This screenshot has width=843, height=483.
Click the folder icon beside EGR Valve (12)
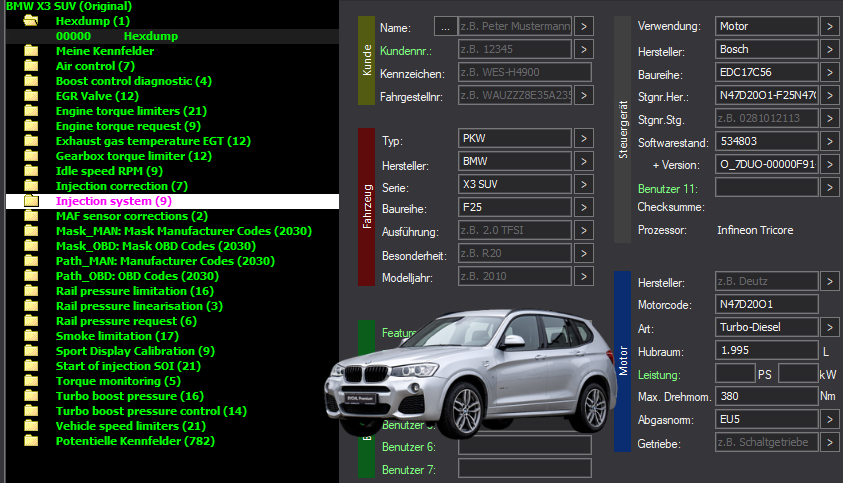[x=31, y=96]
